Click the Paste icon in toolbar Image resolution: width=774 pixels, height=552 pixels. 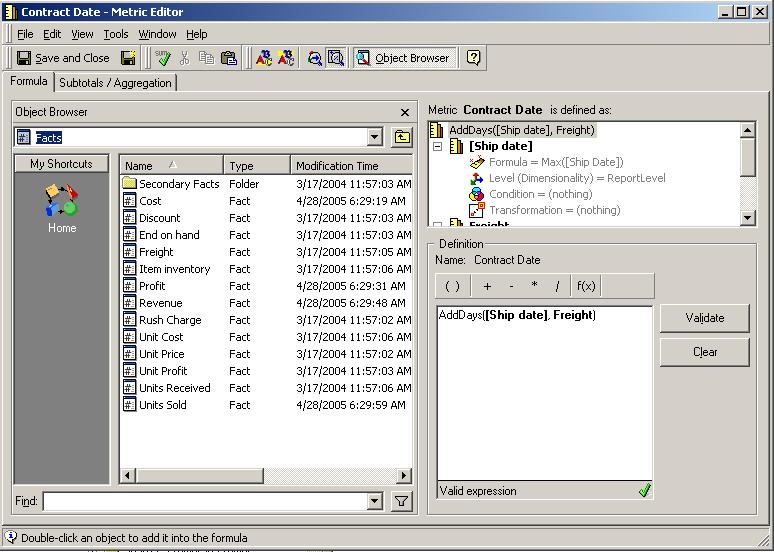(228, 58)
